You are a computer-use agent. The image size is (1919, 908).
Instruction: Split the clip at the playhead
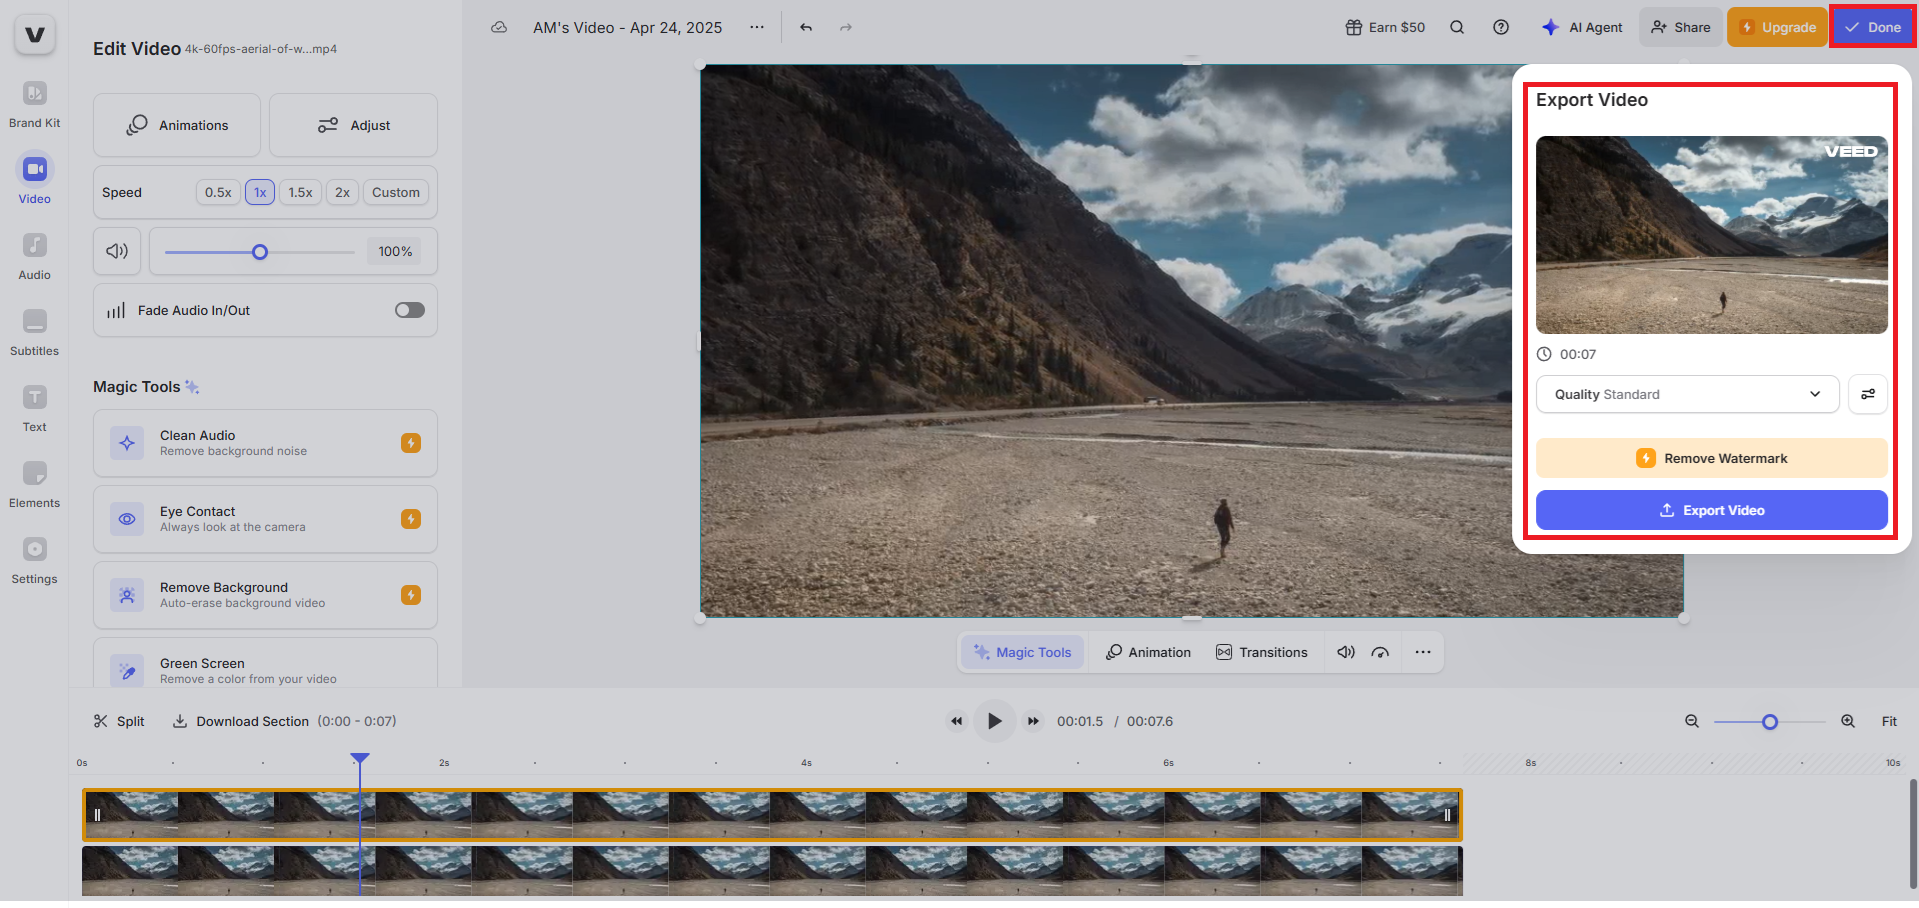coord(118,720)
